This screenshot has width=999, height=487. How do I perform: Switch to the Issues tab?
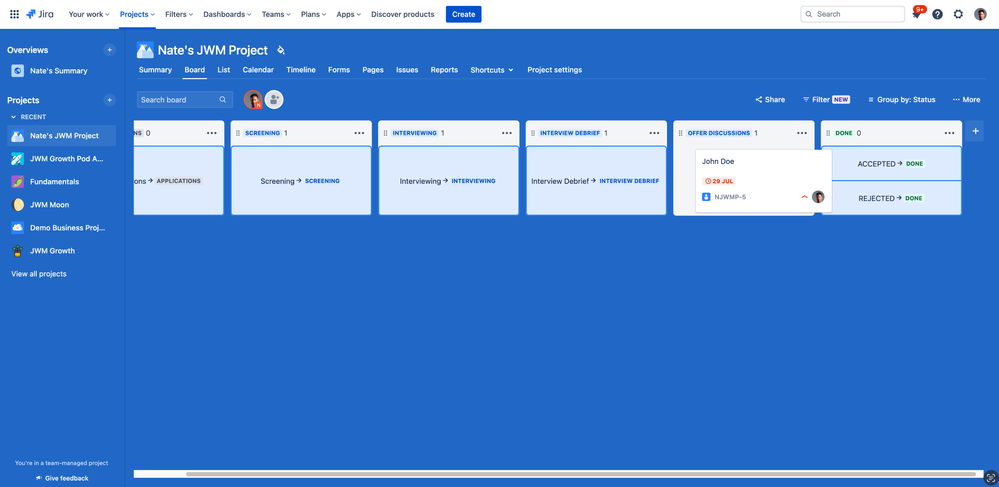pos(407,70)
